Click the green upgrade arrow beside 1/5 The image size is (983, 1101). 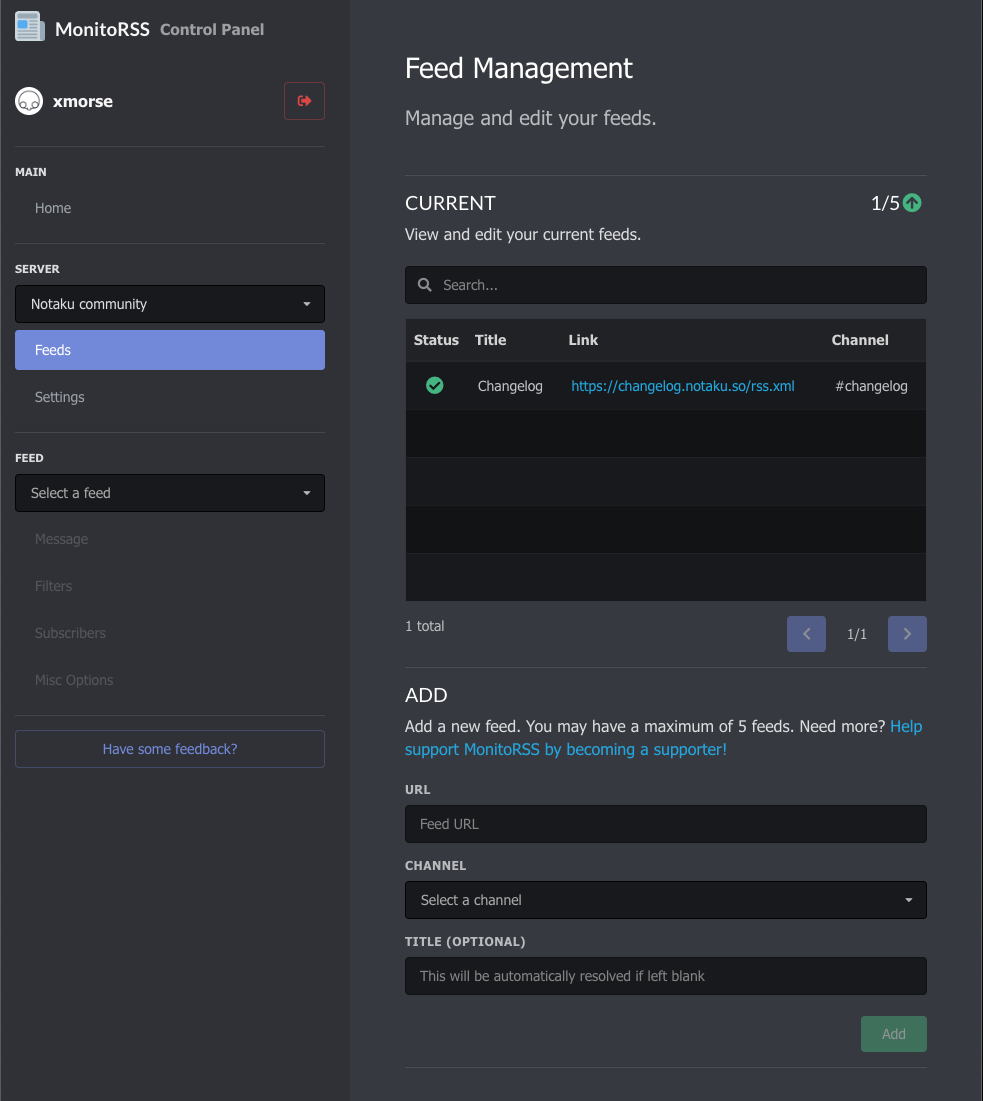tap(911, 203)
